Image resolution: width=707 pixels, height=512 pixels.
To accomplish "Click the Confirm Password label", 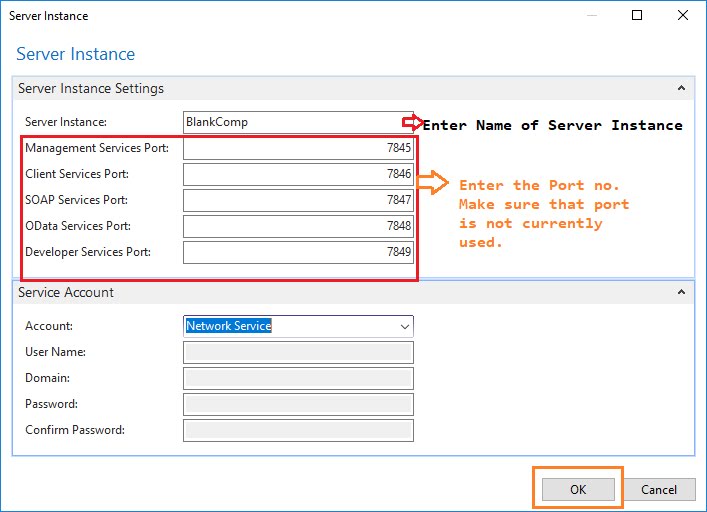I will pyautogui.click(x=75, y=430).
